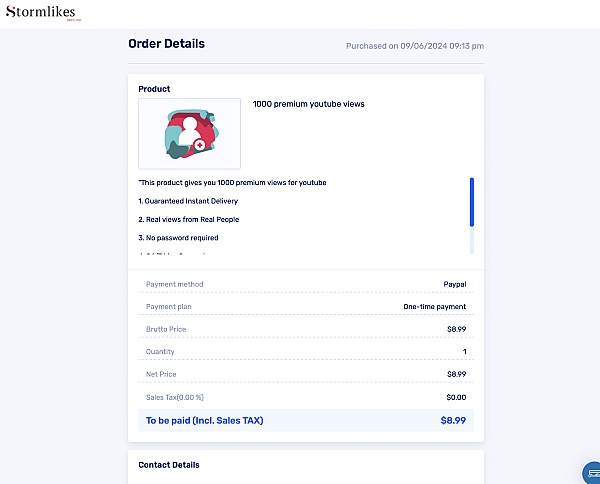Click the purchase date text

(415, 46)
